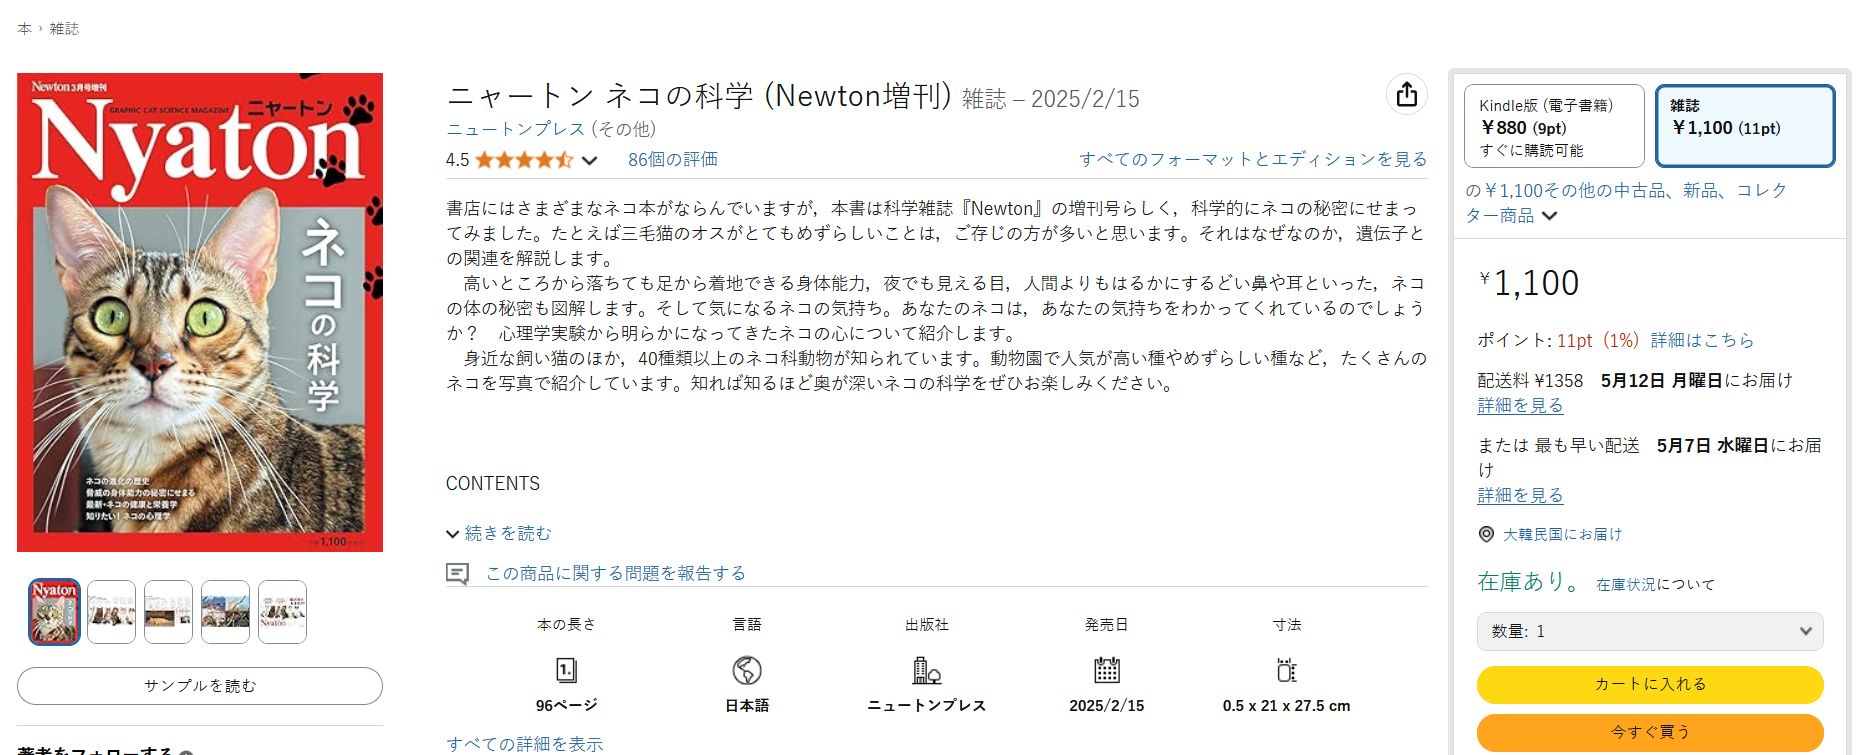Expand the other used and new offers chevron

point(1549,216)
